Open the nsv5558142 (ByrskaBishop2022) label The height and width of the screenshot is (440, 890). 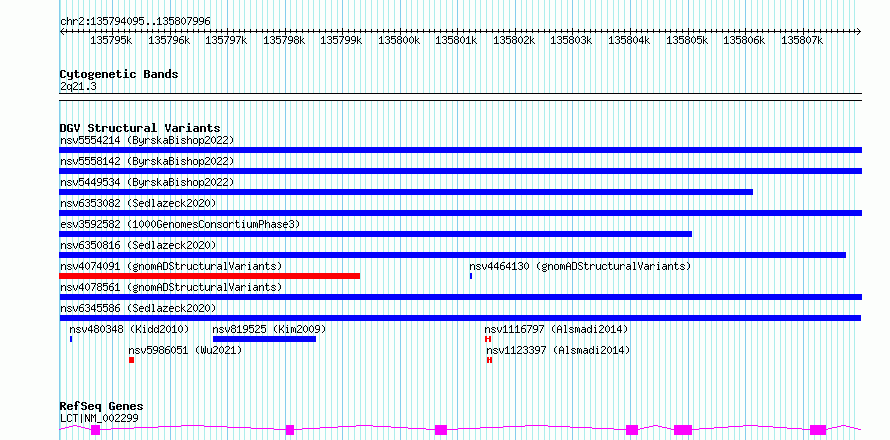147,161
